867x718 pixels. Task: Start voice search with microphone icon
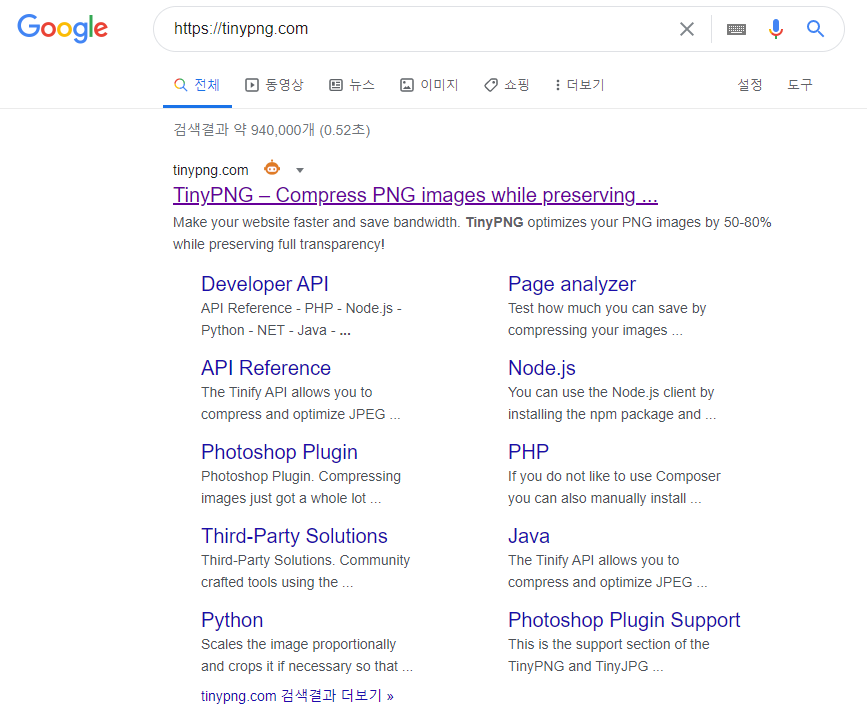(x=776, y=29)
